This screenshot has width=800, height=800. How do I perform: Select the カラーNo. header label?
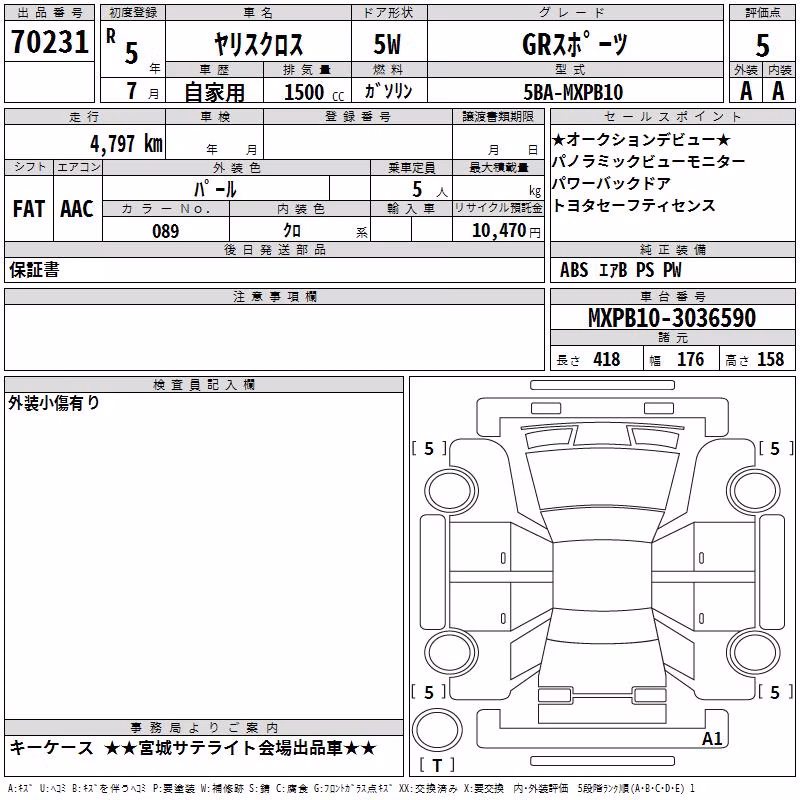click(166, 208)
